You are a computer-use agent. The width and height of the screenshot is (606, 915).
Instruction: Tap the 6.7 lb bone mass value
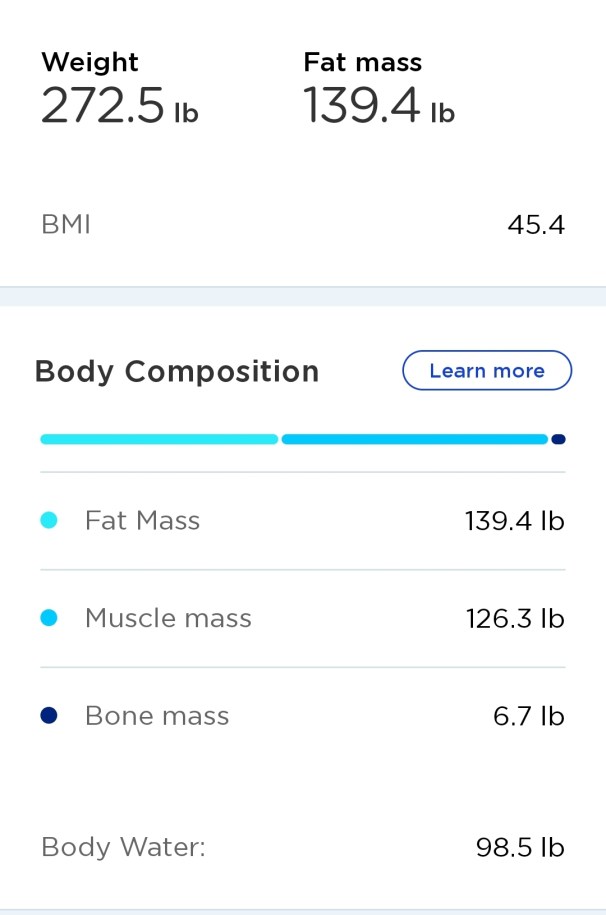tap(529, 716)
